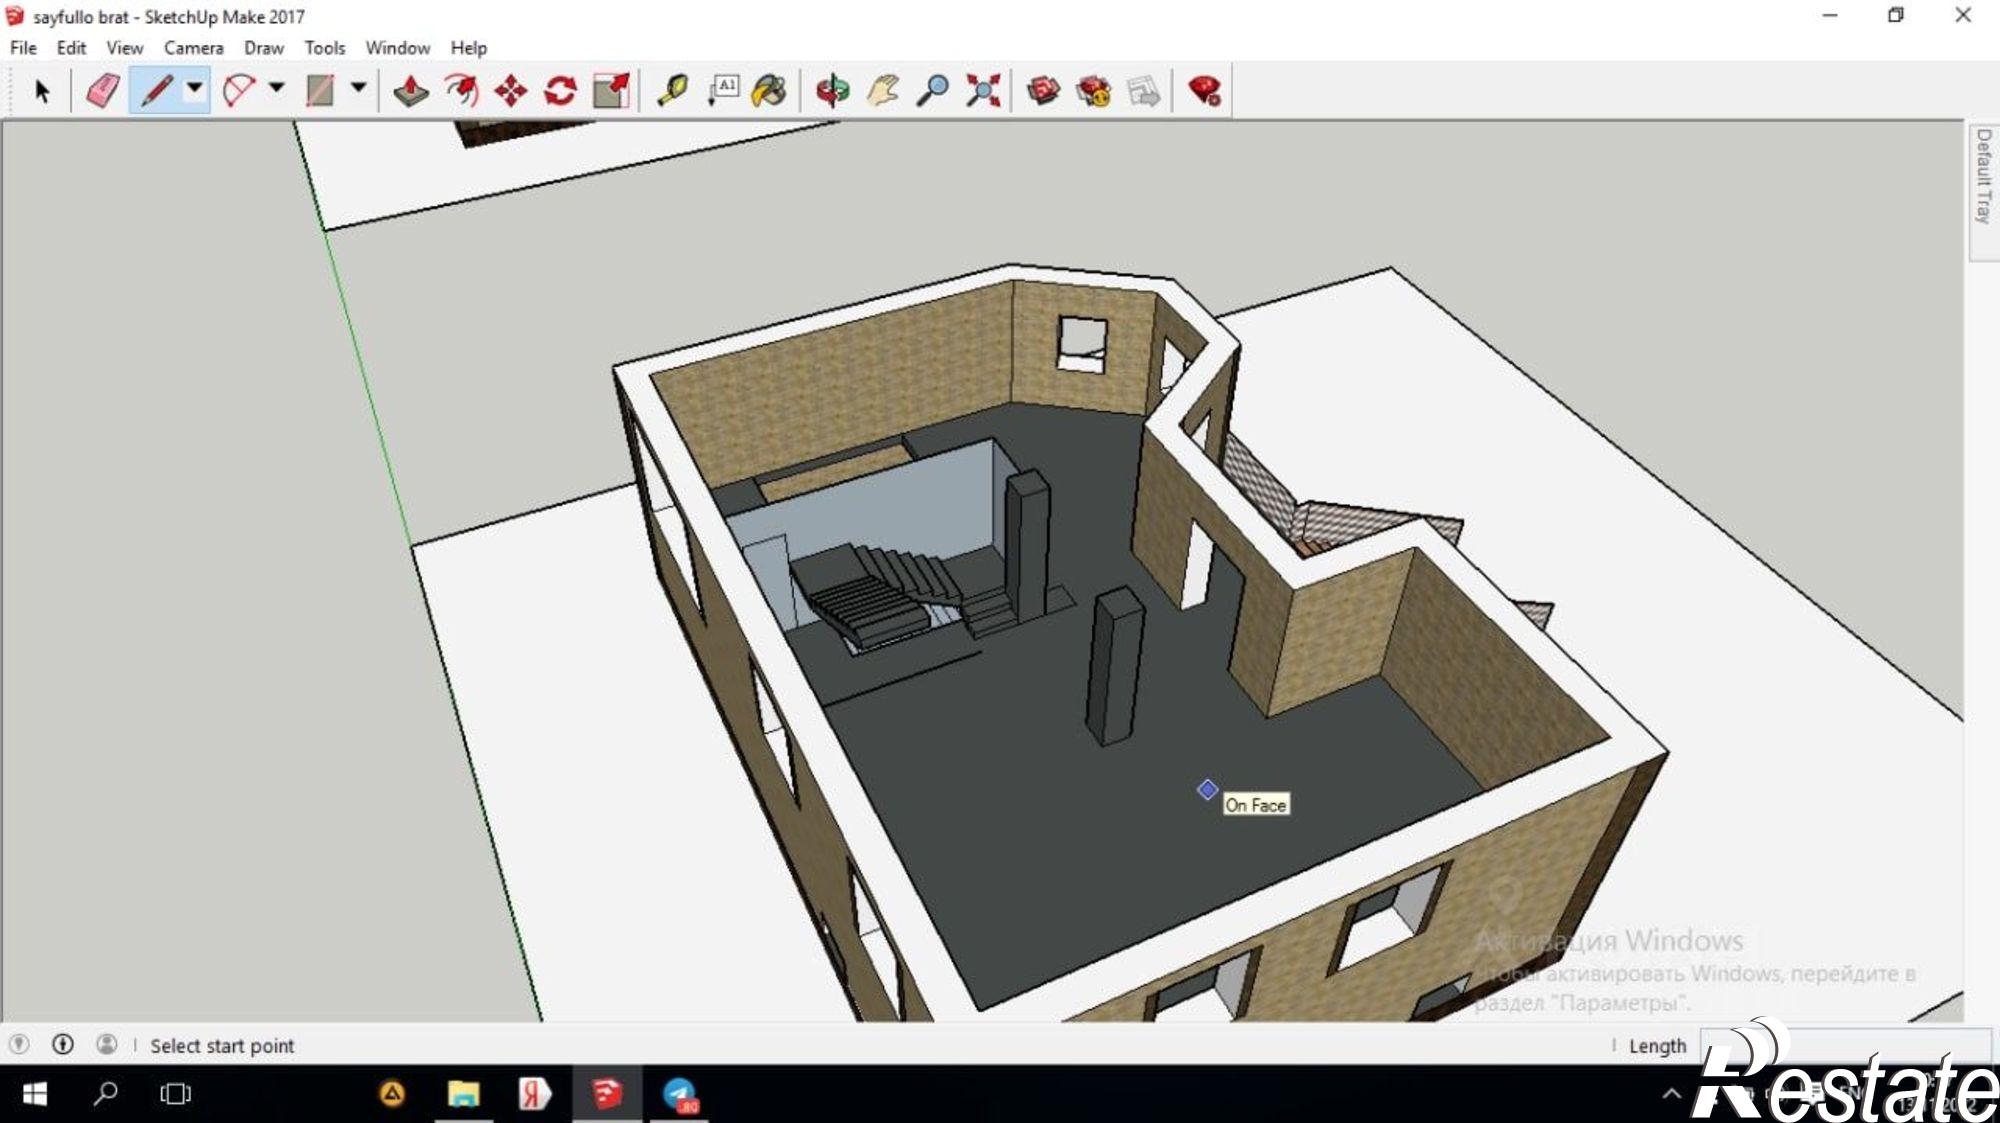Select the Pan hand tool

click(882, 91)
